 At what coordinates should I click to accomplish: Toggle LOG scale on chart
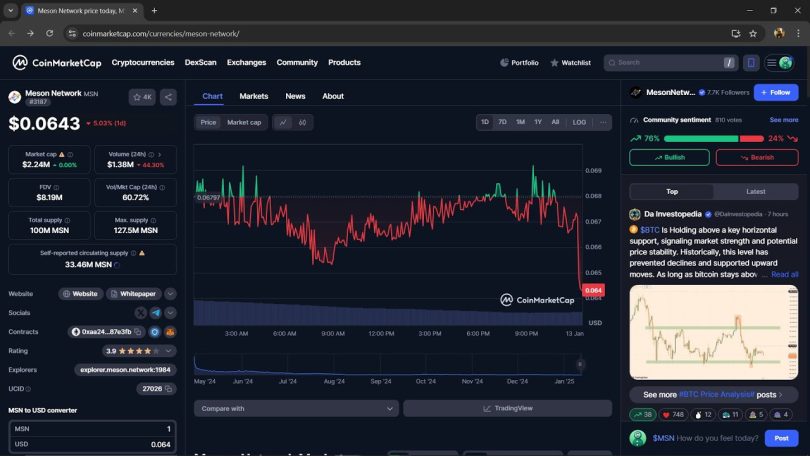click(x=579, y=122)
